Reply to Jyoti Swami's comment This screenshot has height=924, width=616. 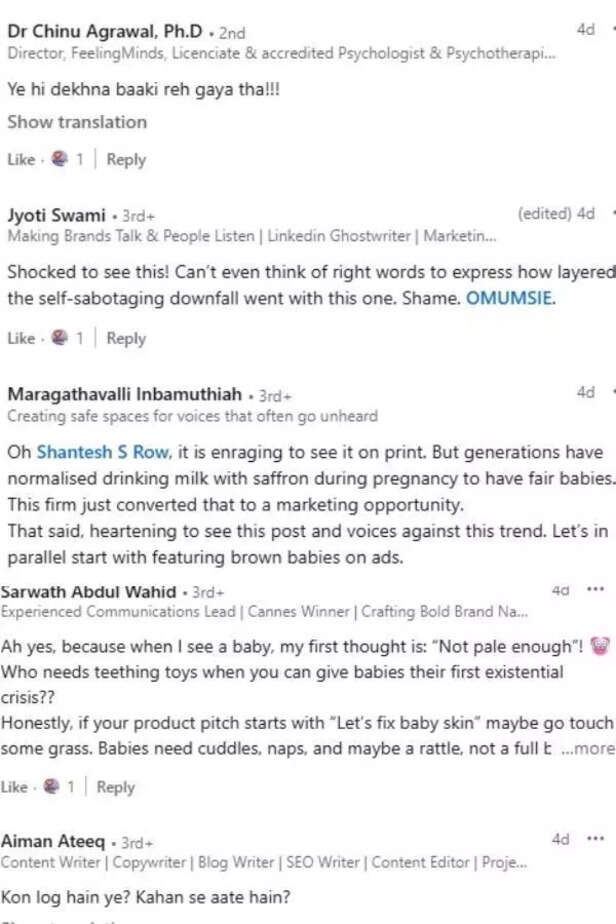point(126,338)
